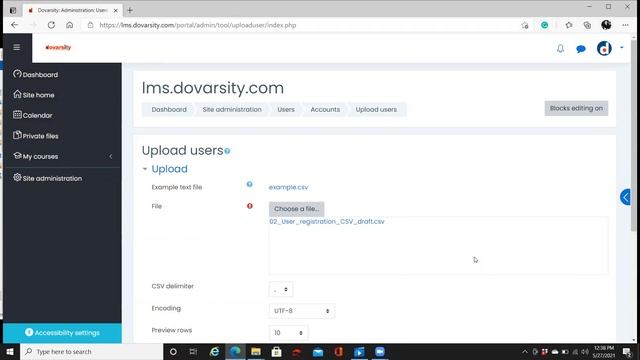Download example.csv link
Viewport: 640px width, 360px height.
click(288, 187)
